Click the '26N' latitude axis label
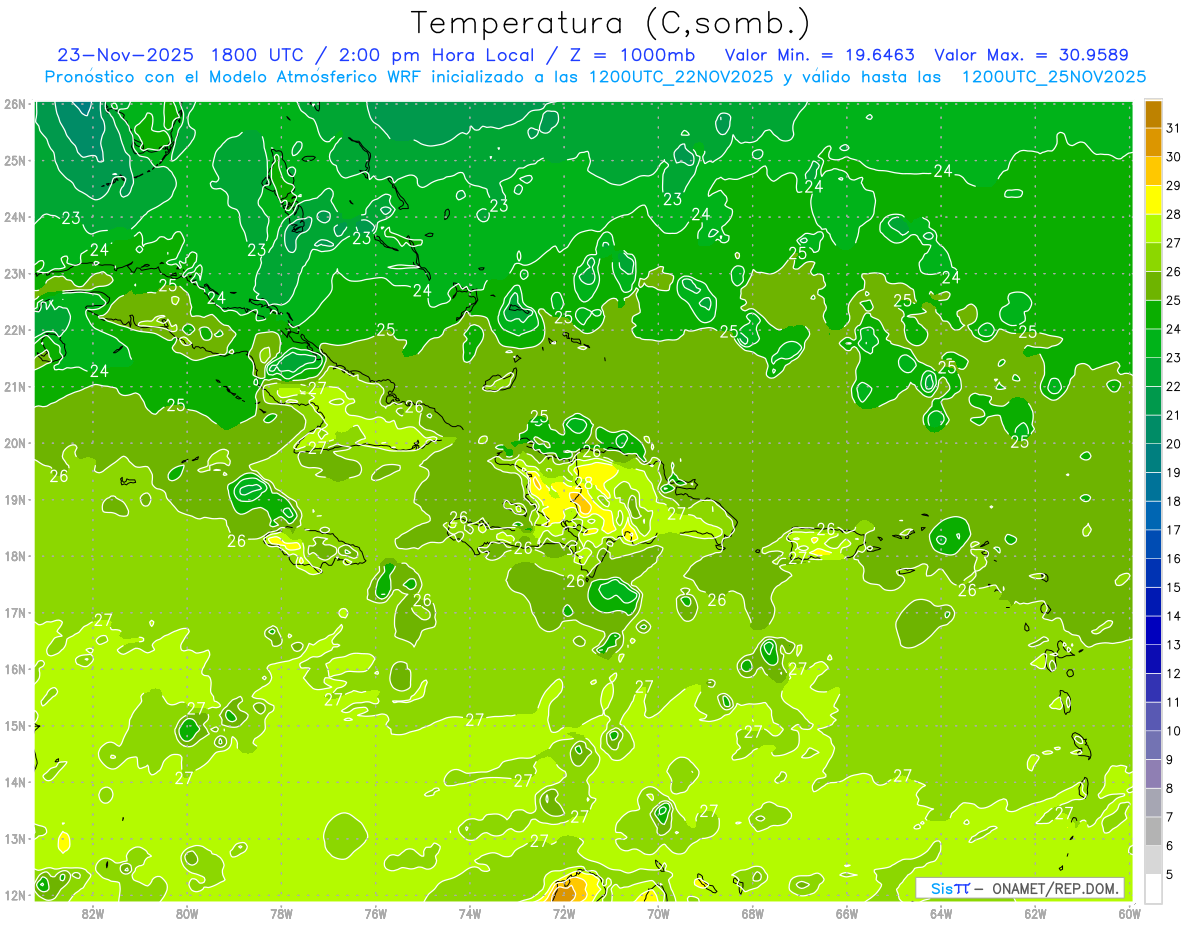 coord(15,104)
